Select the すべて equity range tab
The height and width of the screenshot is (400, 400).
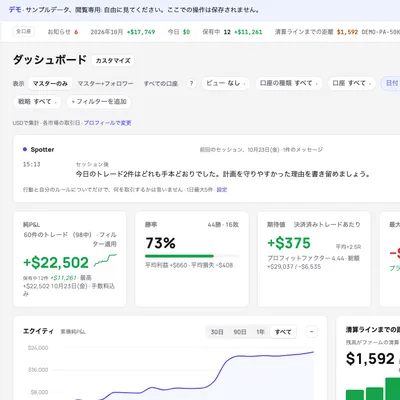(x=283, y=332)
